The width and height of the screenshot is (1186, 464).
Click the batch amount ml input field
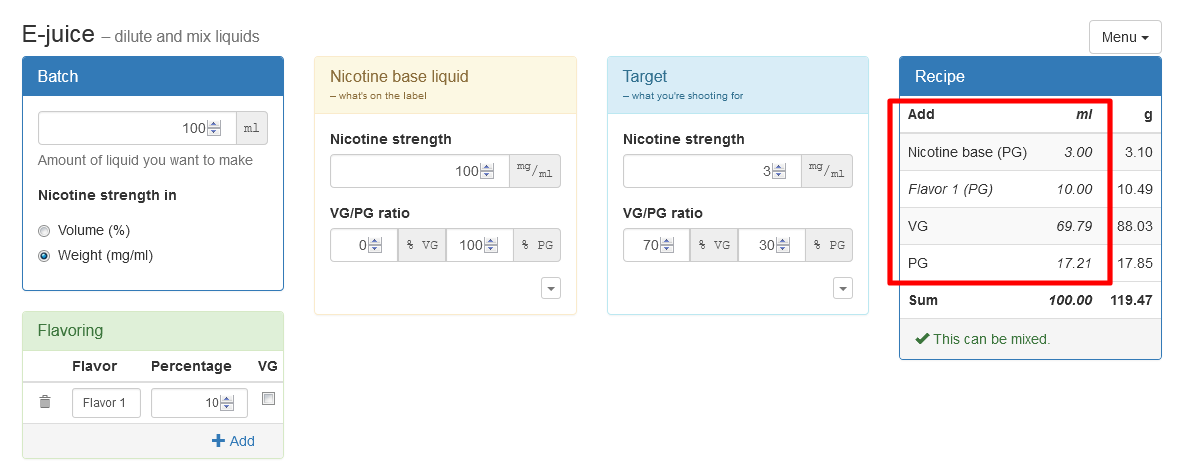pos(138,128)
